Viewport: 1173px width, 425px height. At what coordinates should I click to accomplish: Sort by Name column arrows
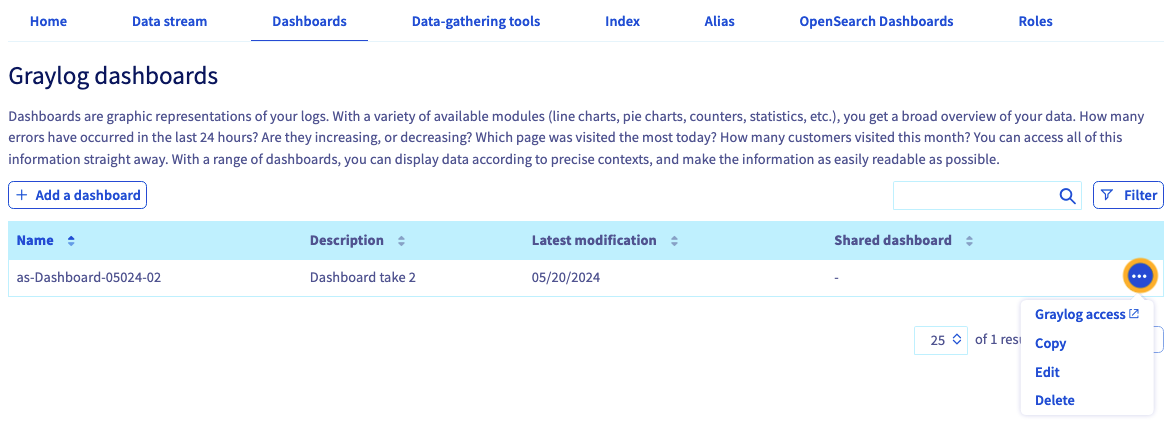click(71, 241)
